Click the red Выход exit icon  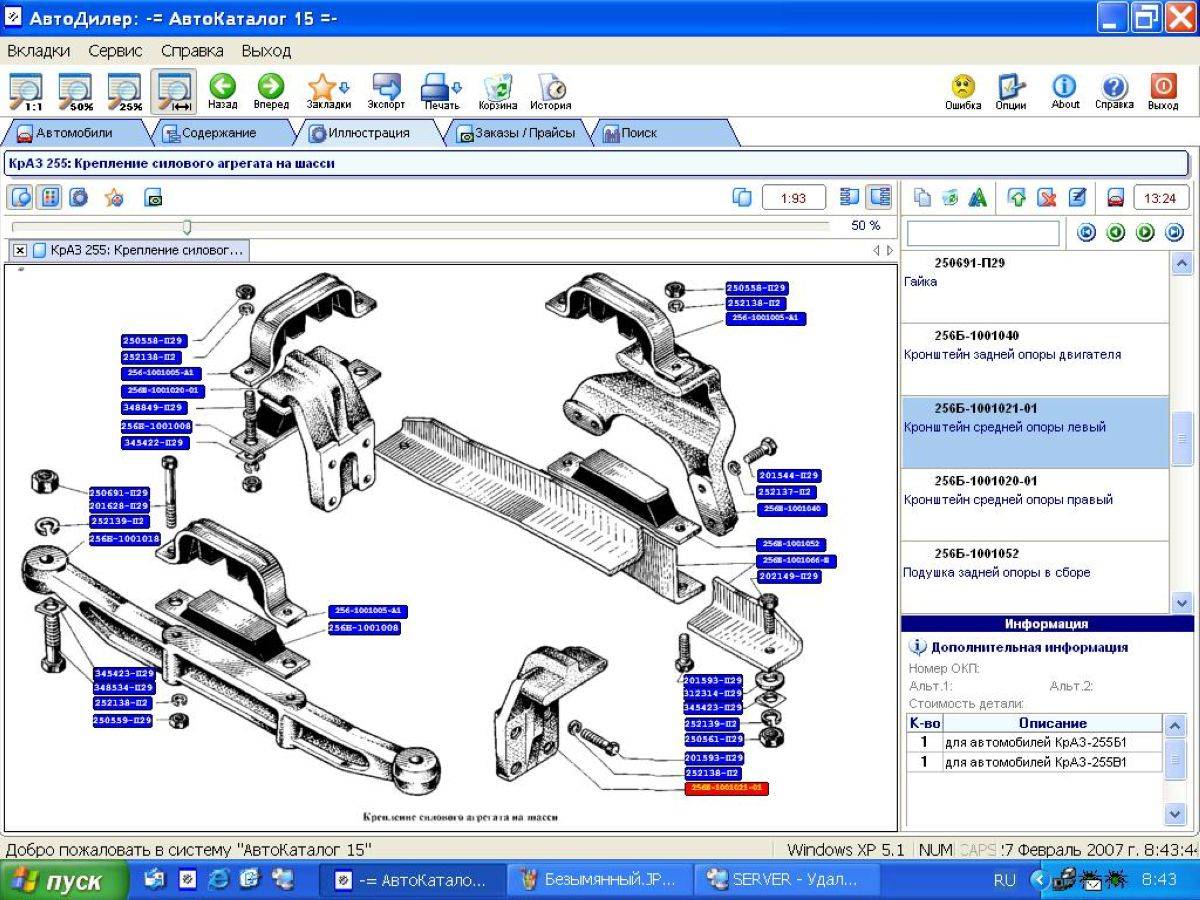coord(1163,91)
